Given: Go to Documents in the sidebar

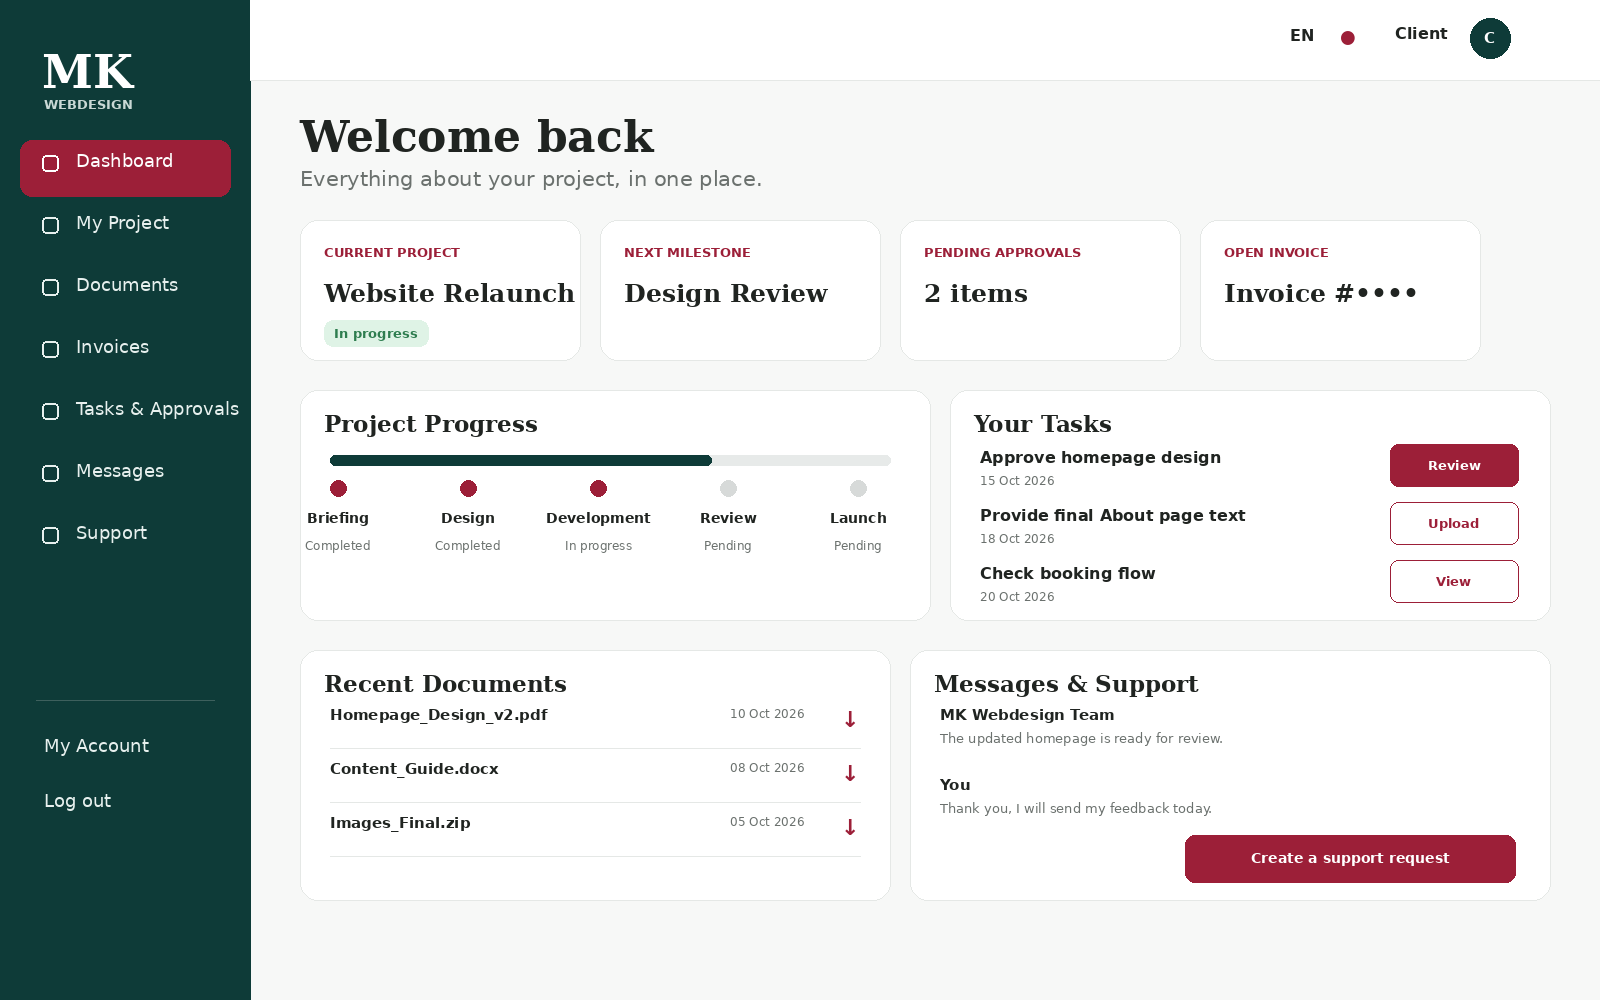Looking at the screenshot, I should click(125, 286).
